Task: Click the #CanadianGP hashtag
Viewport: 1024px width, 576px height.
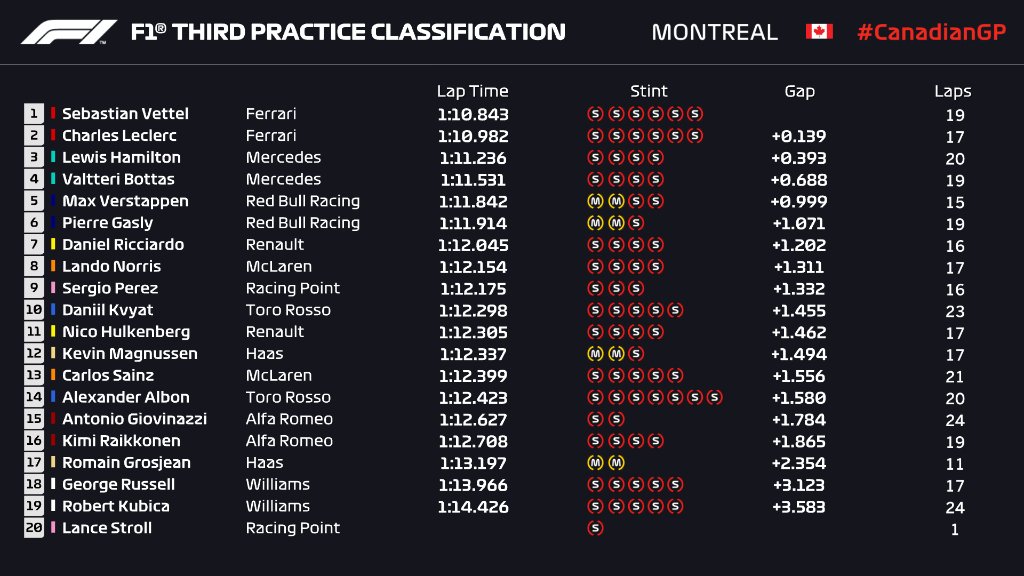Action: pos(930,32)
